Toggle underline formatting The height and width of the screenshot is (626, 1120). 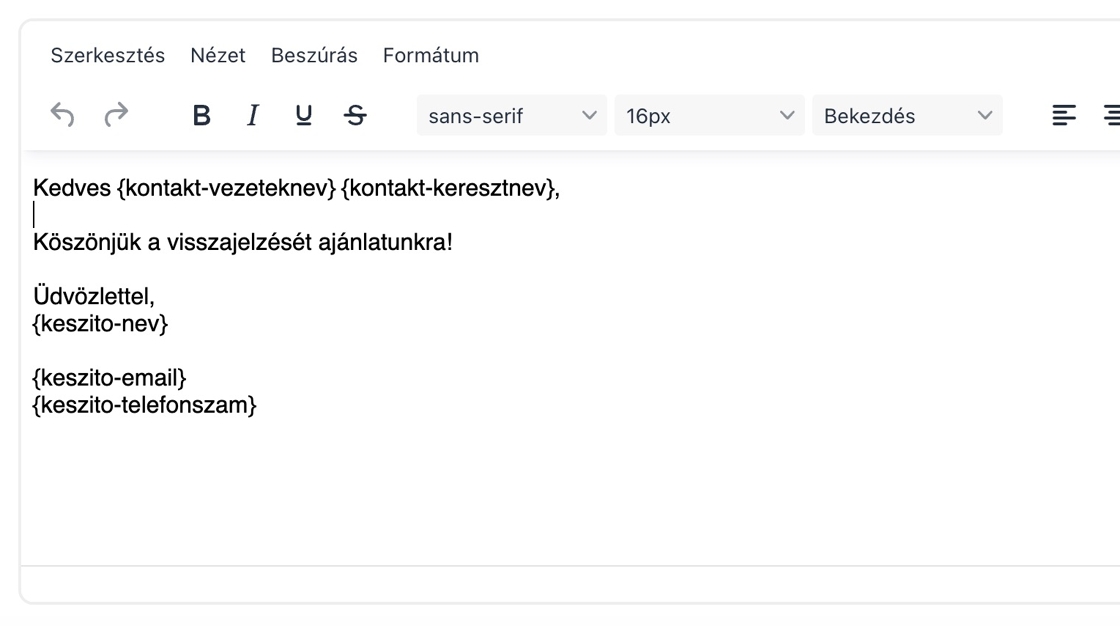pos(303,116)
